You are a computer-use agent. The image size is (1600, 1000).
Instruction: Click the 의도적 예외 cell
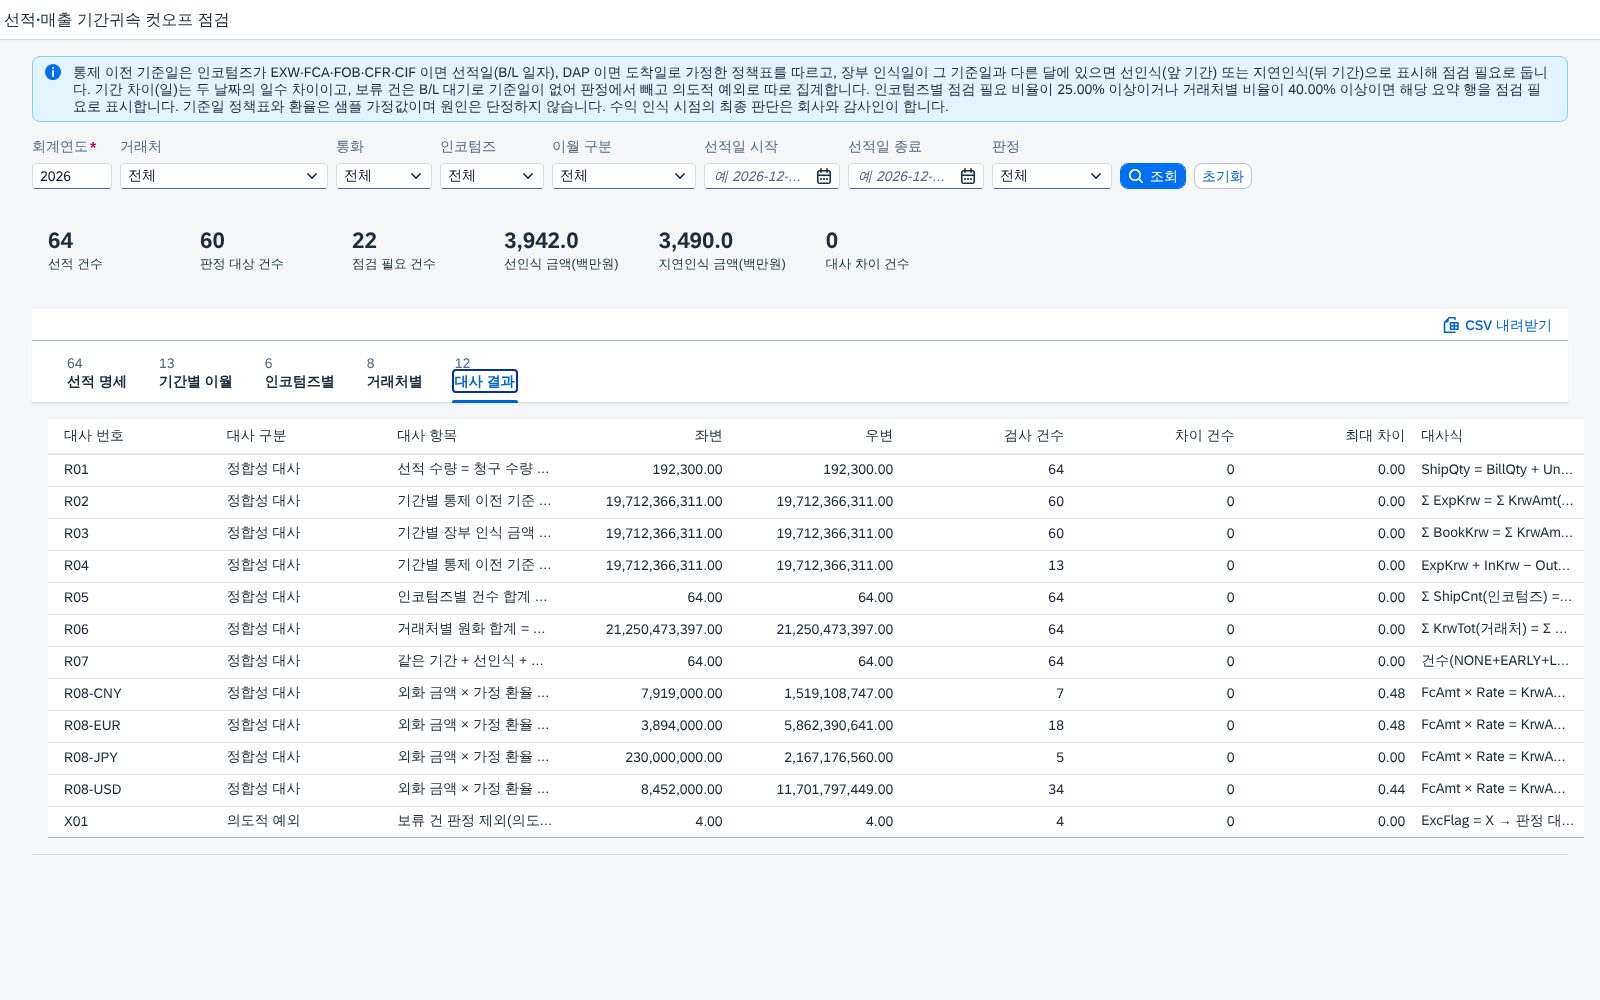point(263,821)
